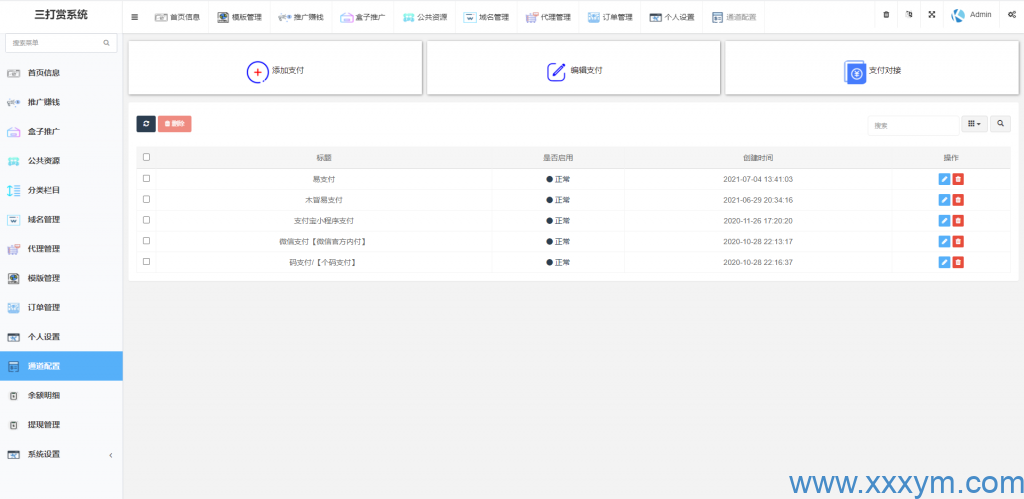
Task: Delete the 木留易支付 row via trash icon
Action: 958,200
